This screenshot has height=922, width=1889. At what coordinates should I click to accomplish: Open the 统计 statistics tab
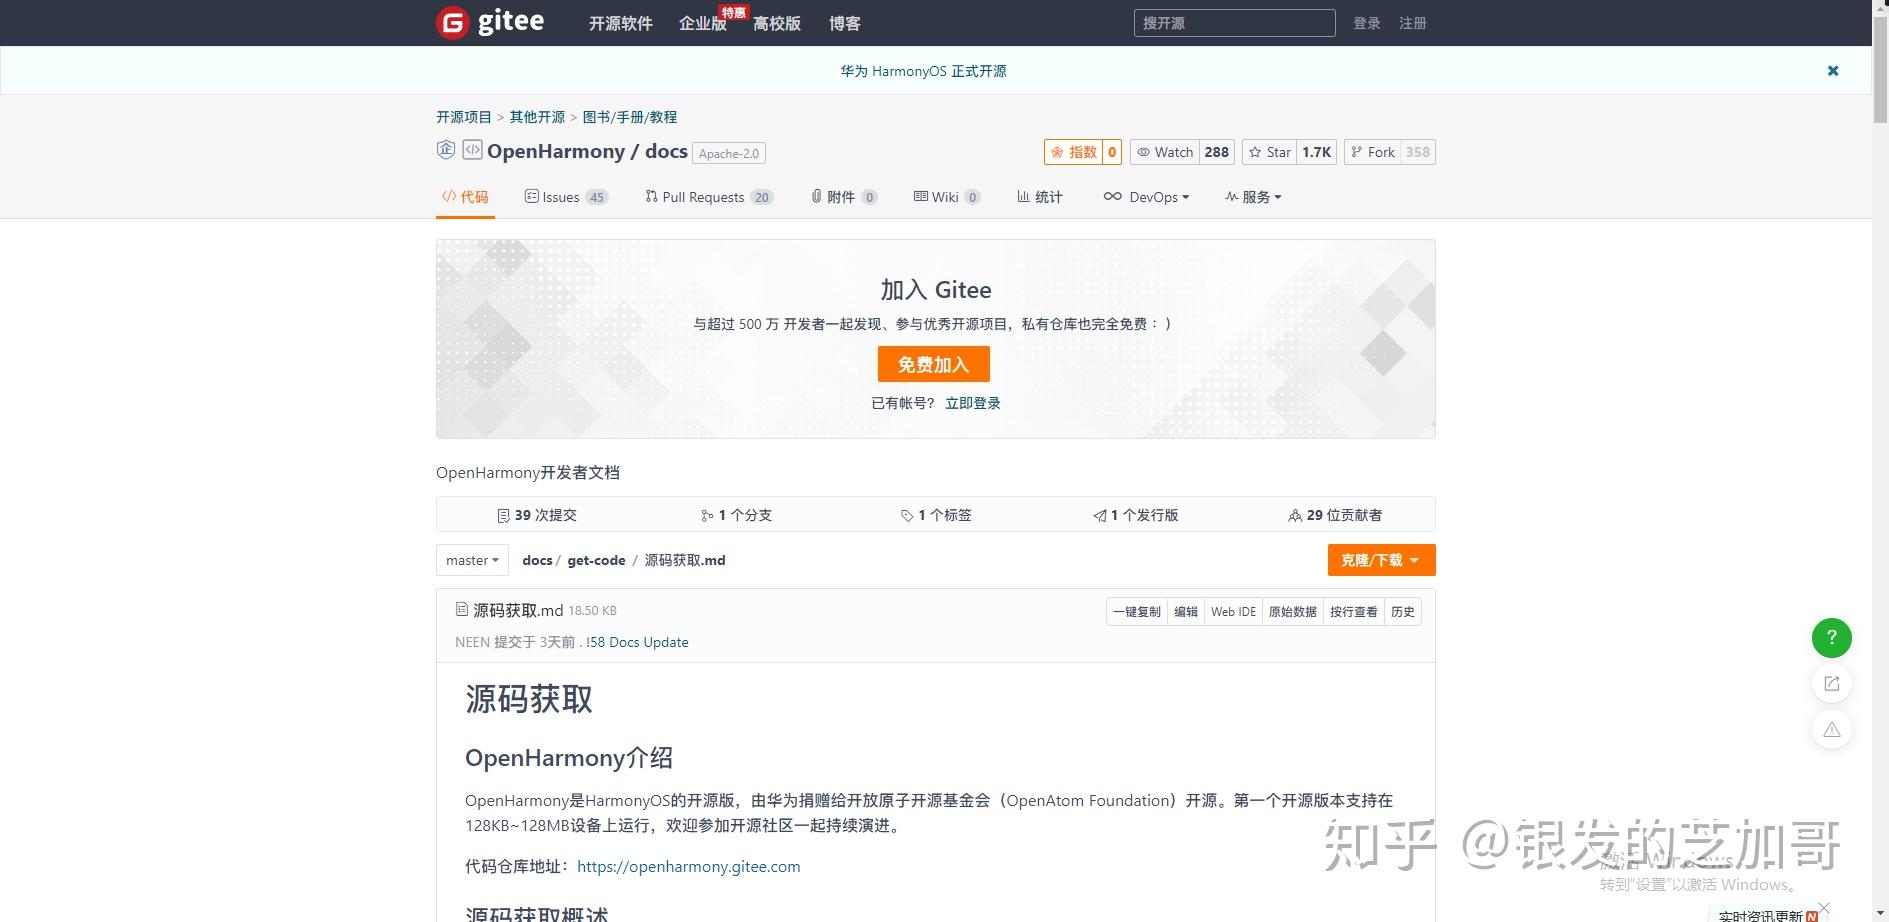tap(1040, 197)
